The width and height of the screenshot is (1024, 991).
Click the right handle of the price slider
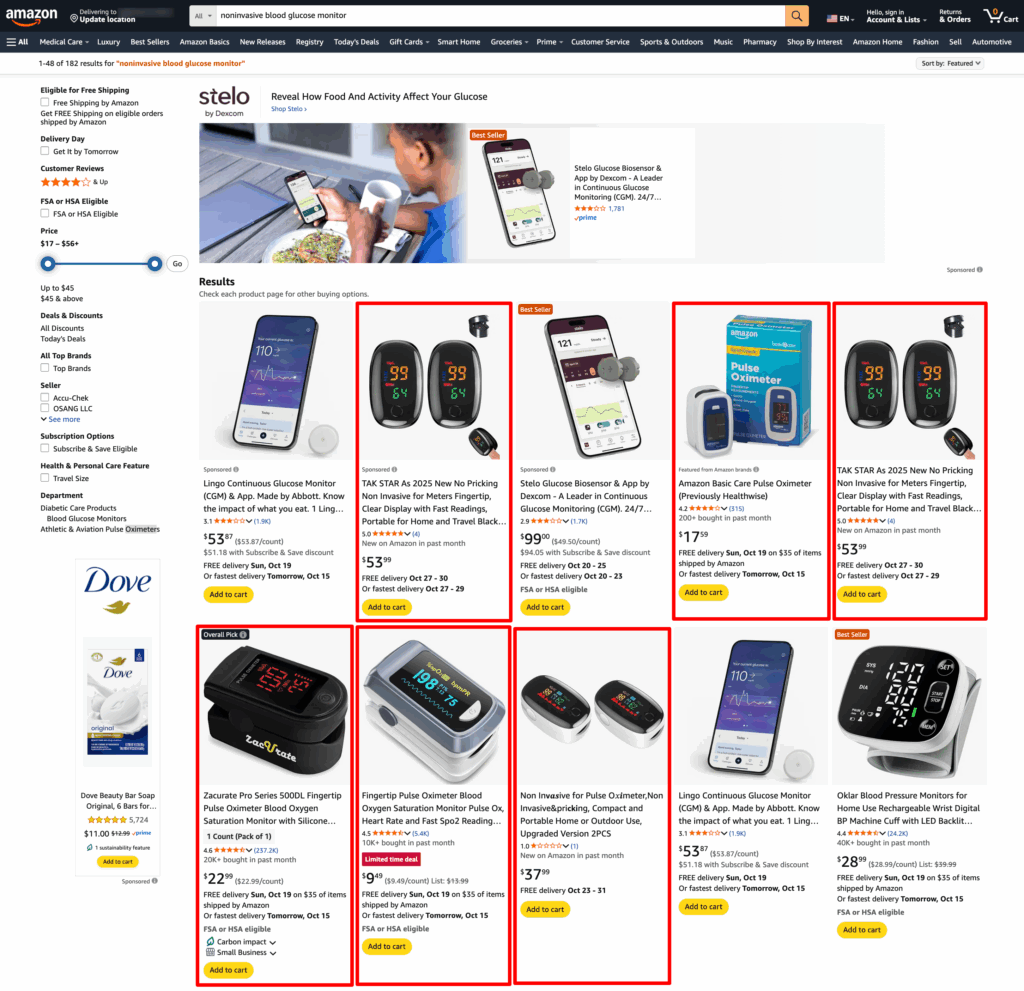tap(154, 264)
